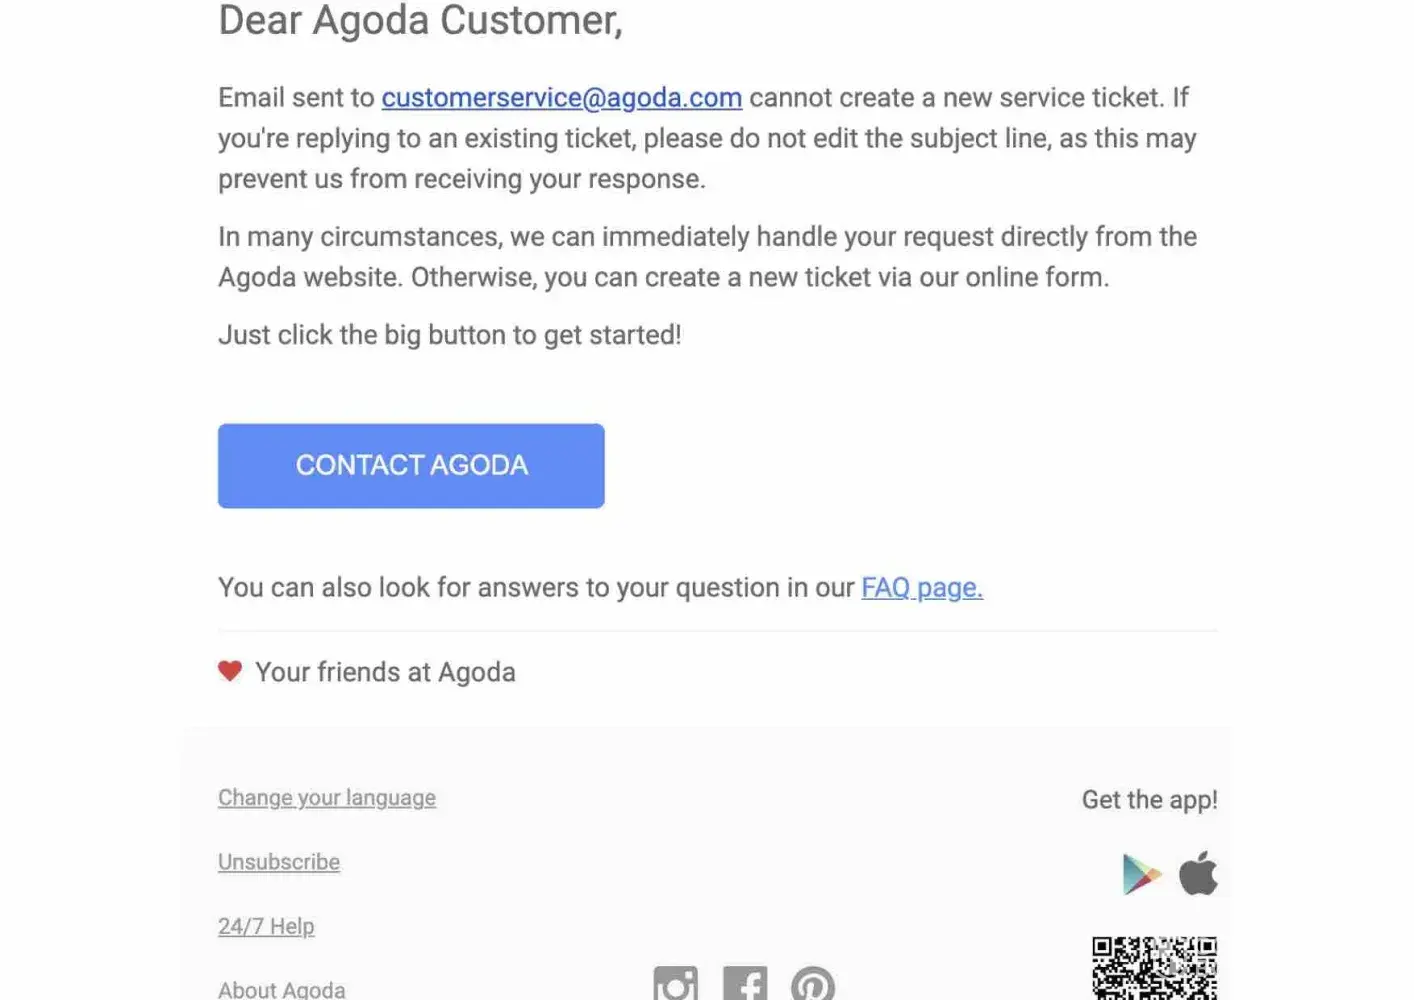Click the Google Play store icon
The width and height of the screenshot is (1414, 1000).
tap(1141, 874)
